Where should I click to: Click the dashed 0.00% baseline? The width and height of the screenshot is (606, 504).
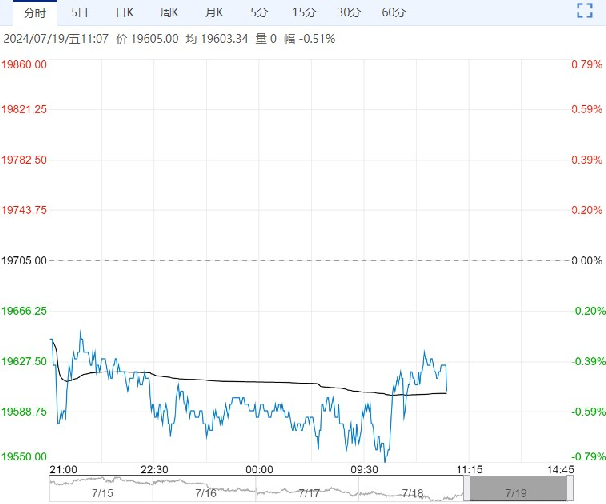coord(300,260)
